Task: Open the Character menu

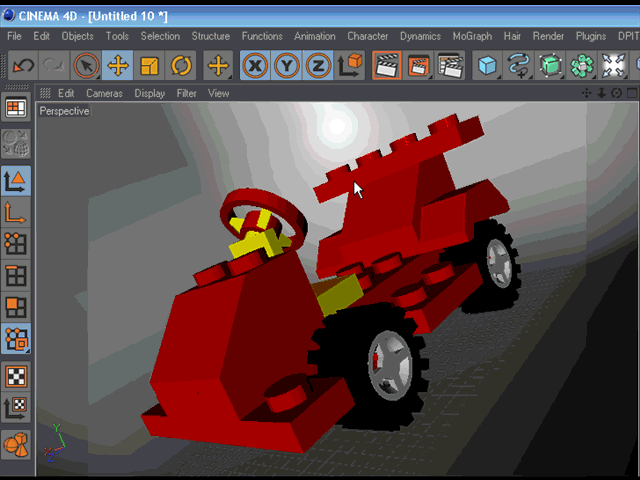Action: 367,36
